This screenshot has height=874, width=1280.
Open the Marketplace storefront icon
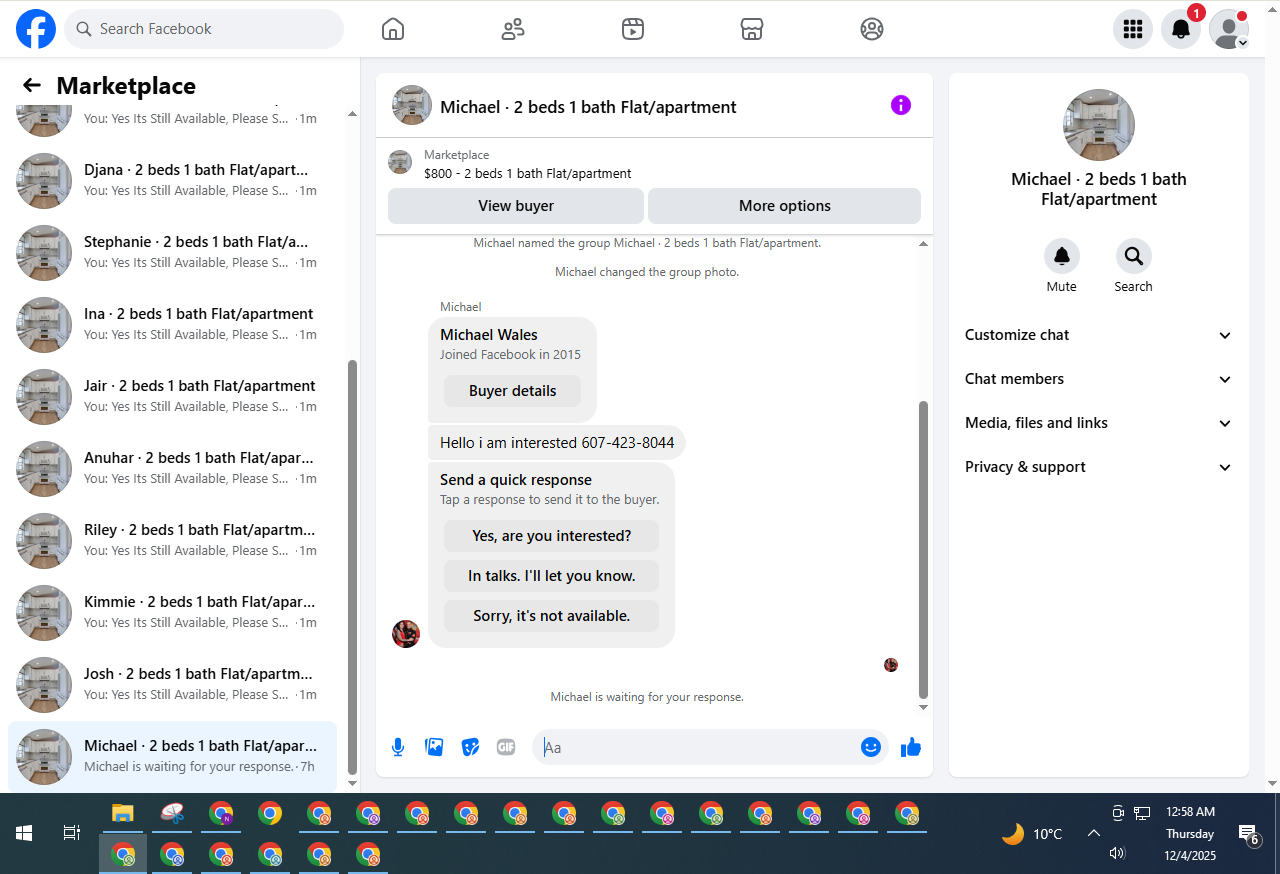[752, 29]
